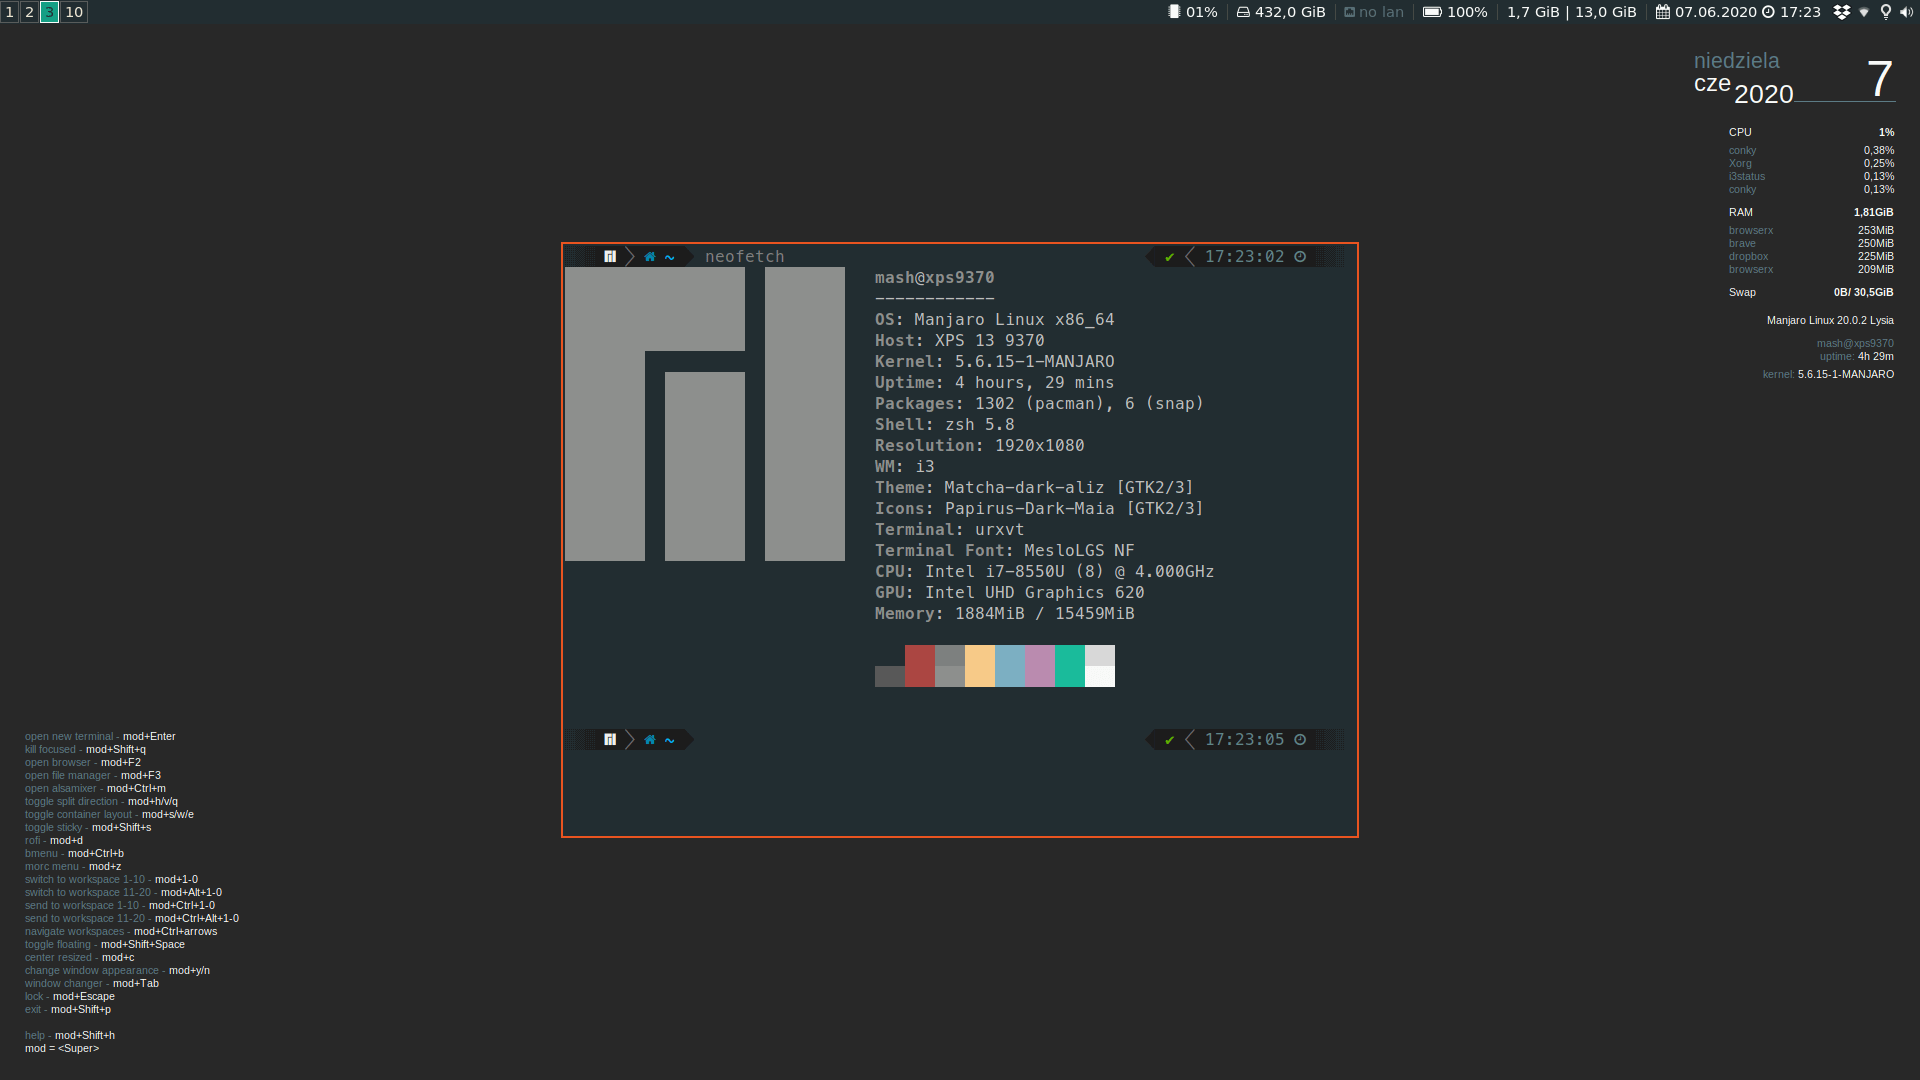The width and height of the screenshot is (1920, 1080).
Task: Click 'help - mod+Shift+h' shortcut hint
Action: 70,1036
